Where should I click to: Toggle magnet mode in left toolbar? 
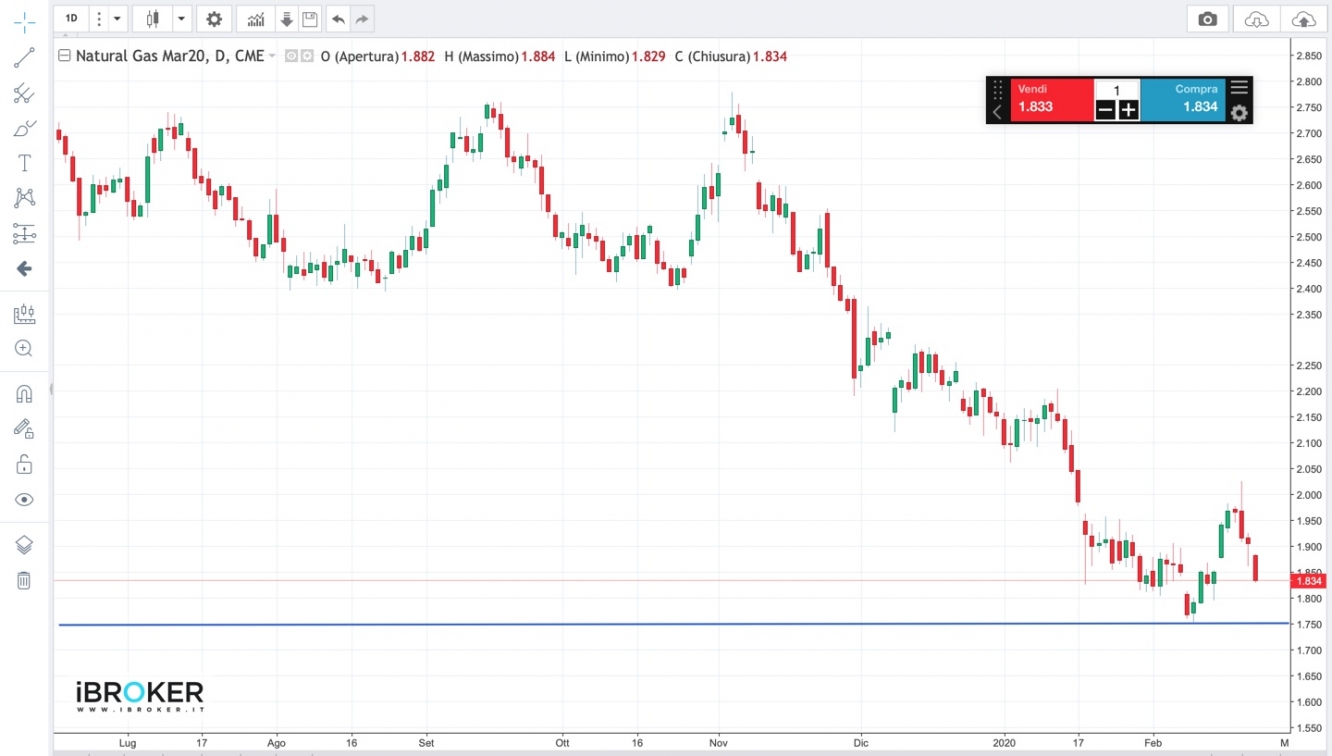click(24, 394)
